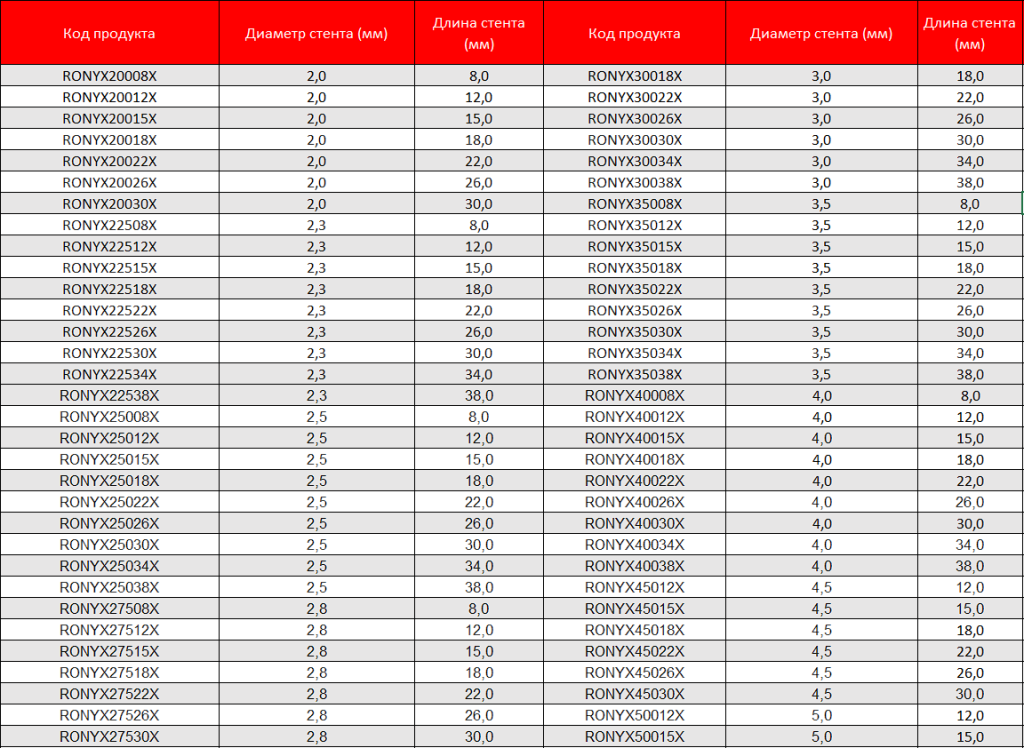The width and height of the screenshot is (1024, 748).
Task: Click the RONYX40038X product code cell
Action: click(x=635, y=566)
